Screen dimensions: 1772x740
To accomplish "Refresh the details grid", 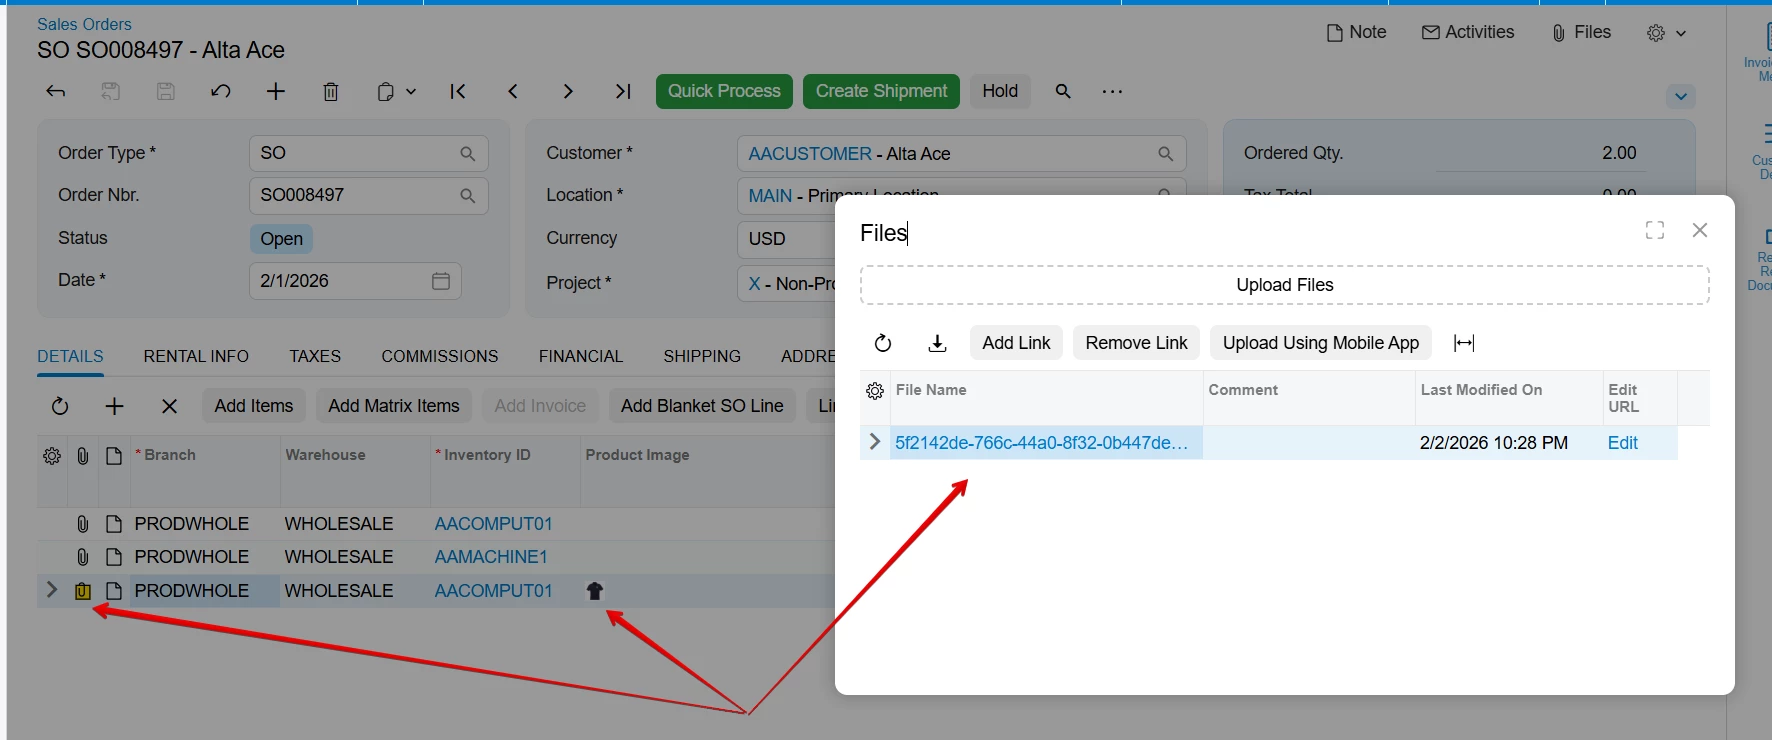I will tap(60, 406).
